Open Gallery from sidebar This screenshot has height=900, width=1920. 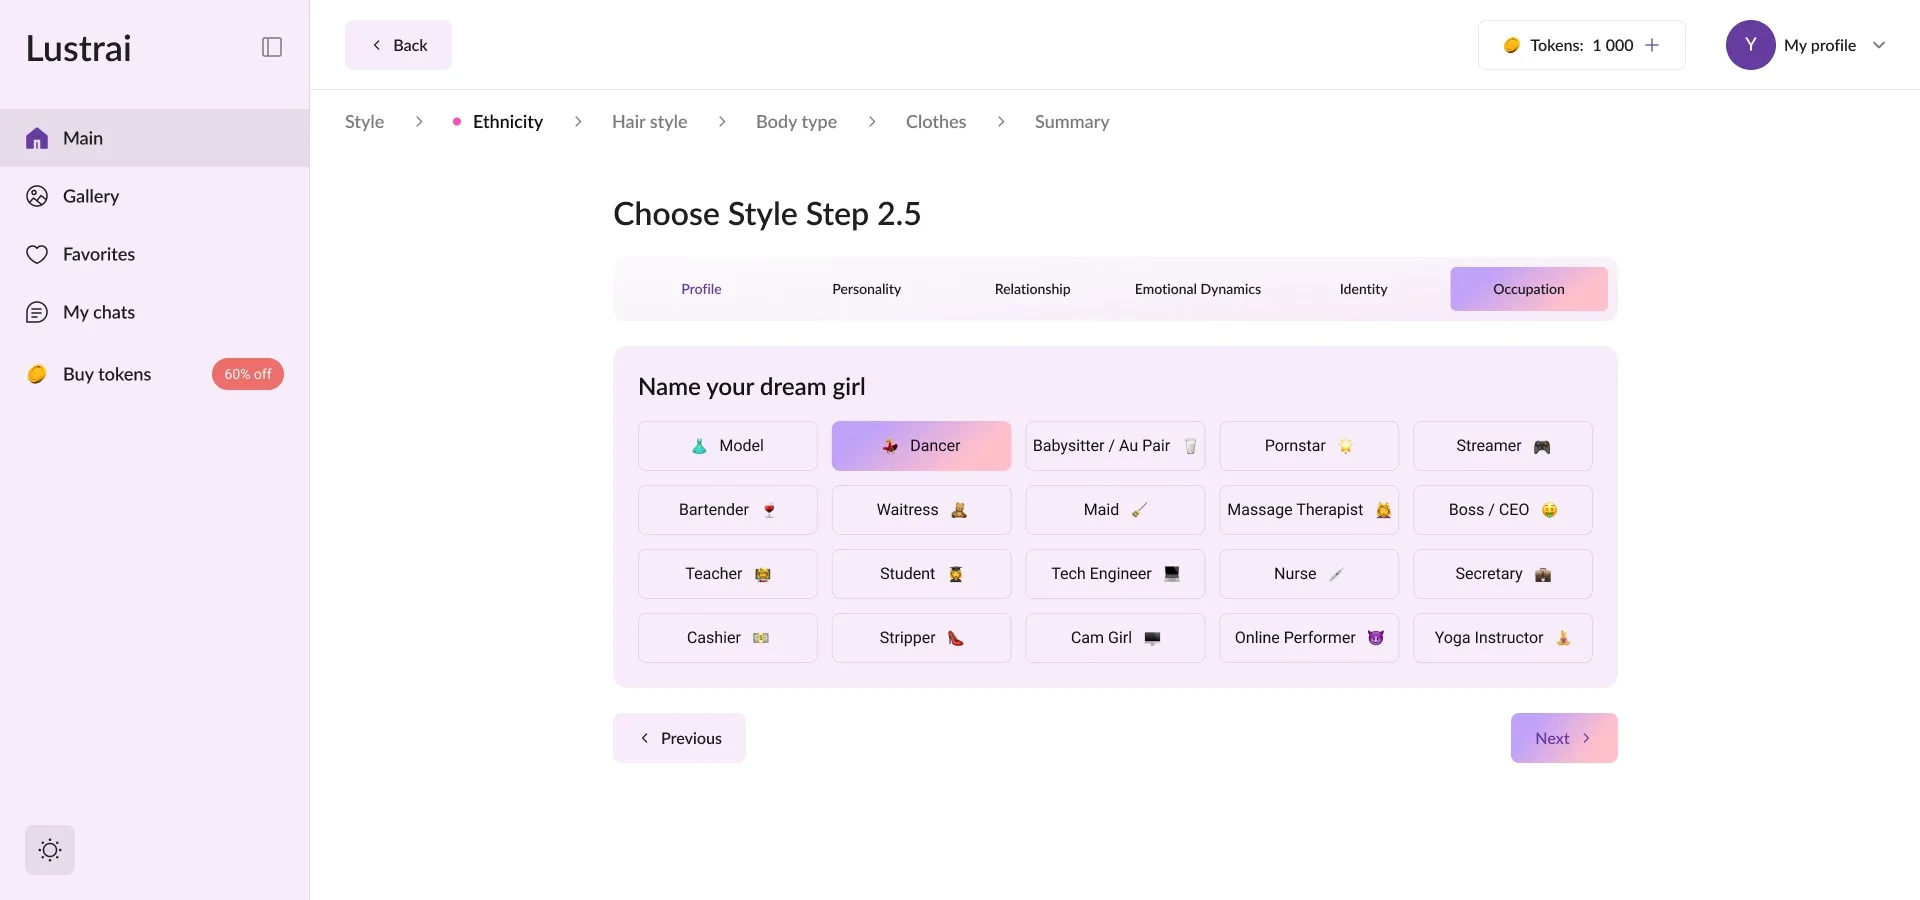(90, 196)
